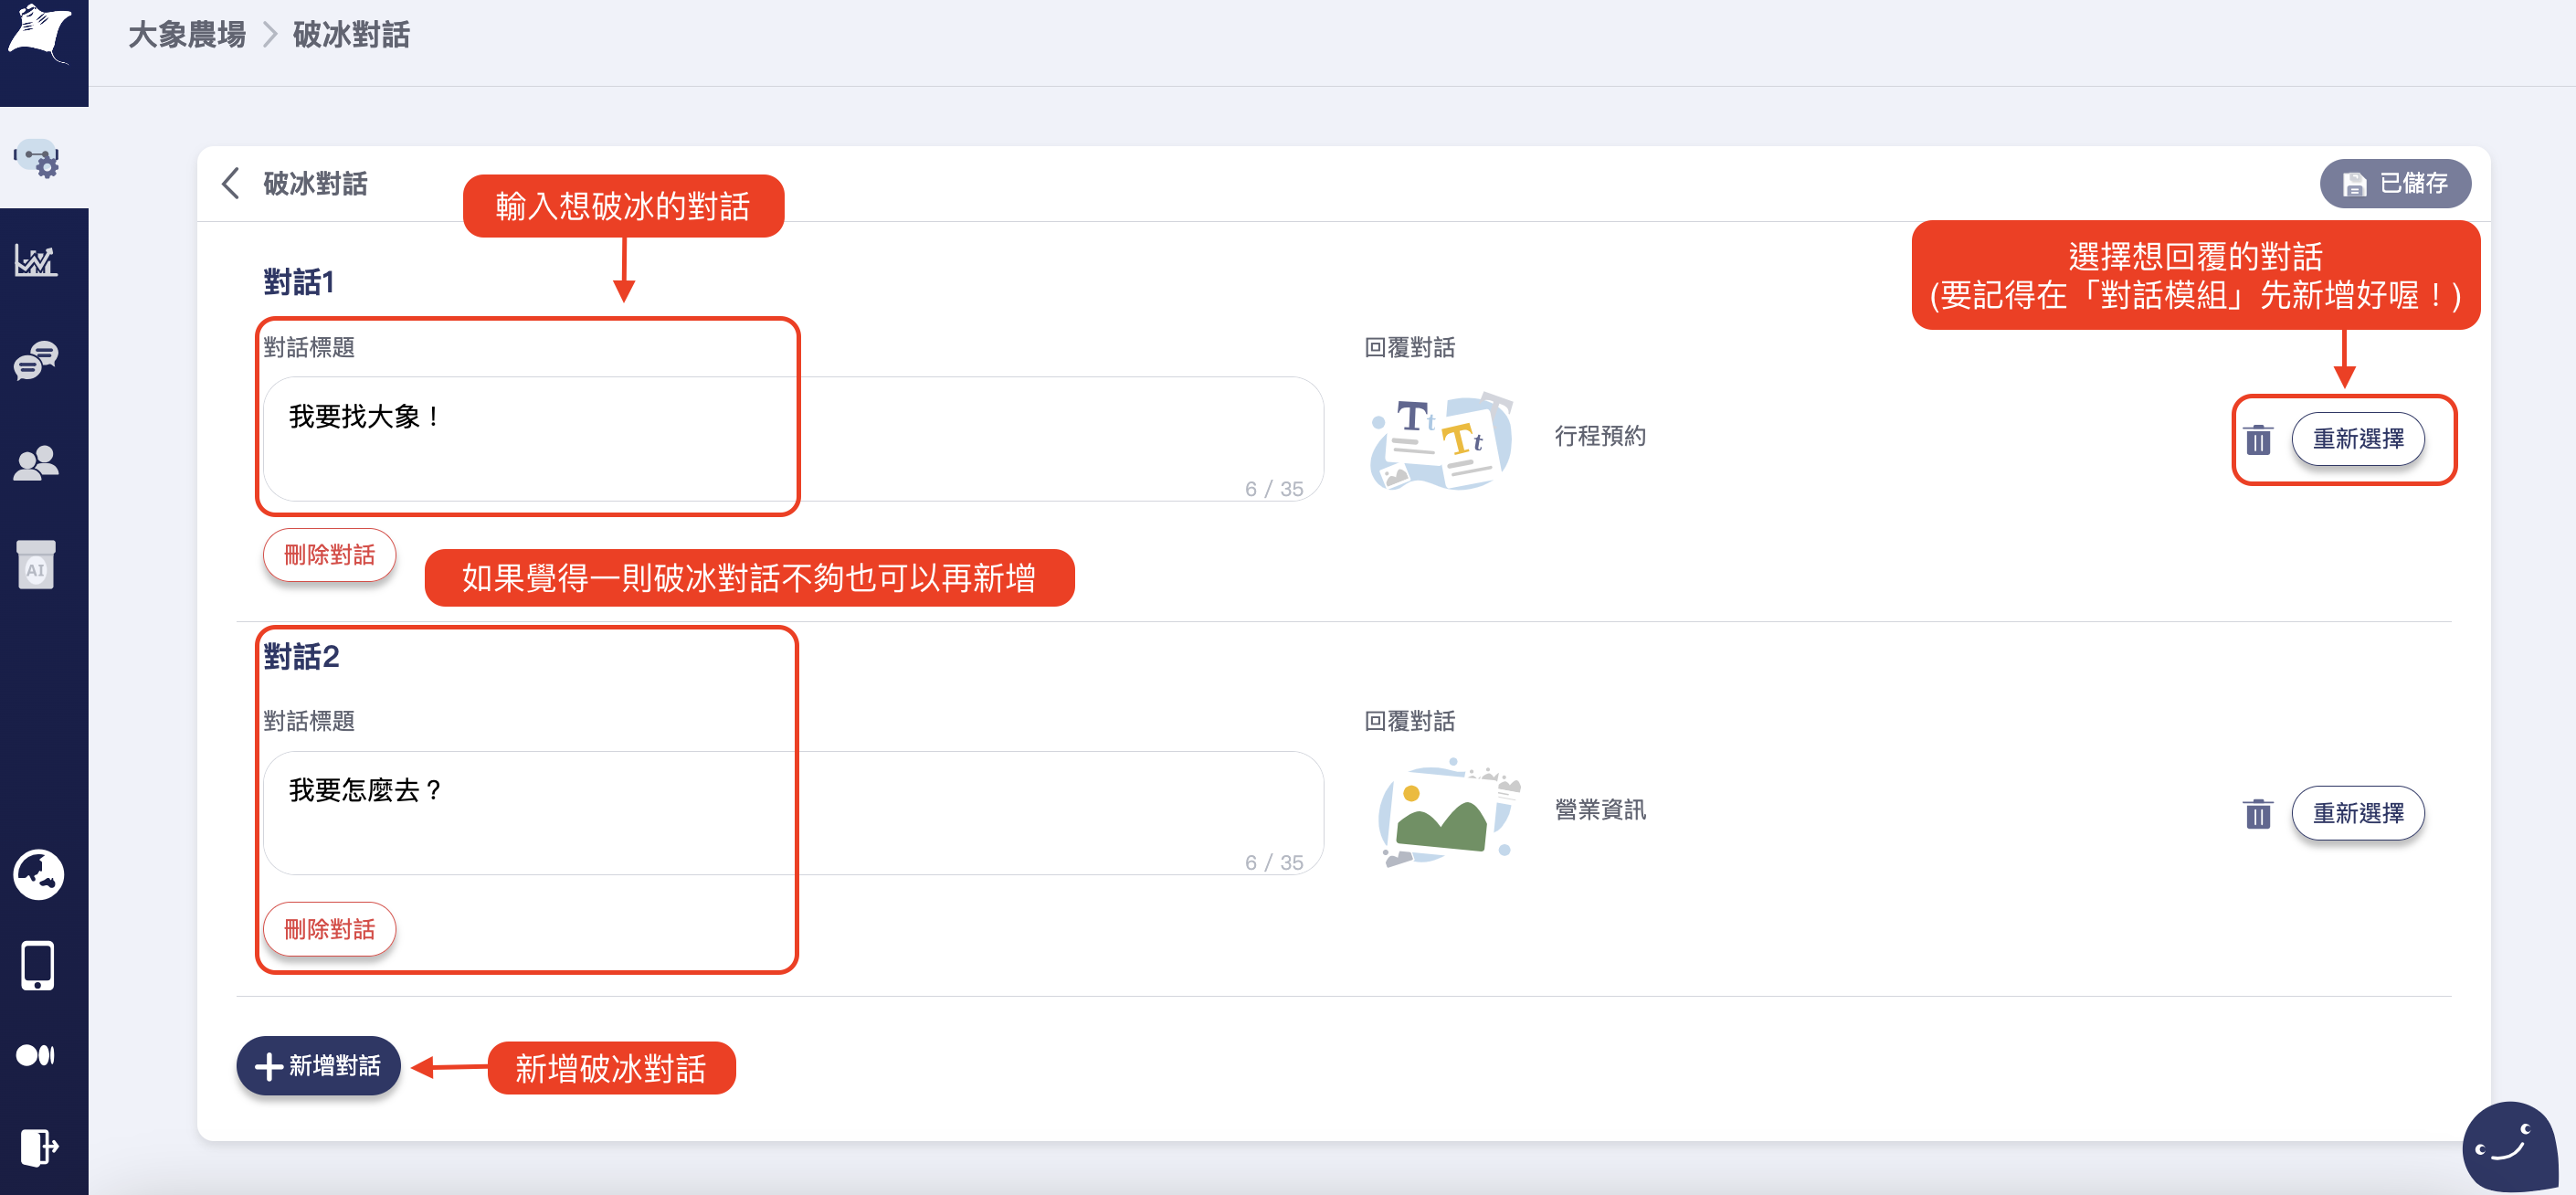Click the globe icon in sidebar
This screenshot has width=2576, height=1195.
click(x=38, y=874)
